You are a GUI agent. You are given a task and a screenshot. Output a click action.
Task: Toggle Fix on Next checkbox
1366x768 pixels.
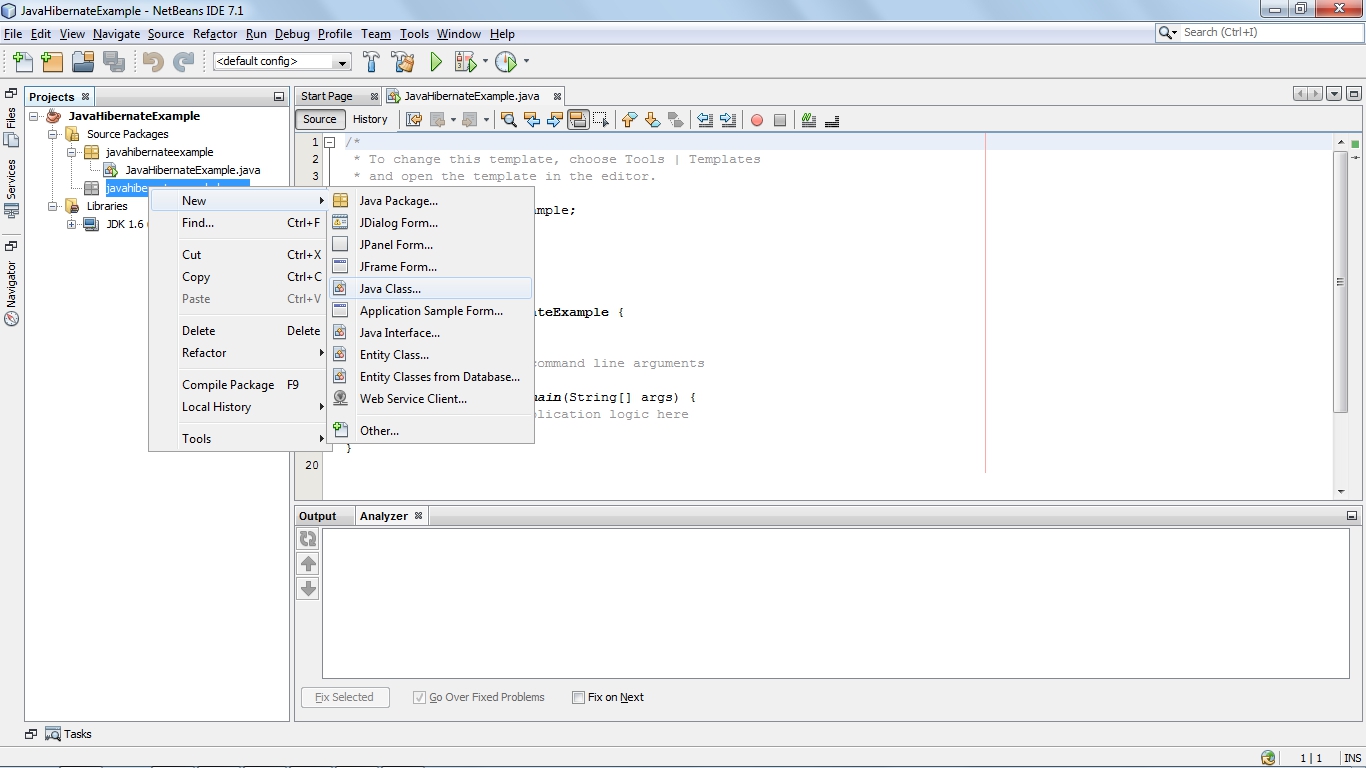click(x=578, y=698)
